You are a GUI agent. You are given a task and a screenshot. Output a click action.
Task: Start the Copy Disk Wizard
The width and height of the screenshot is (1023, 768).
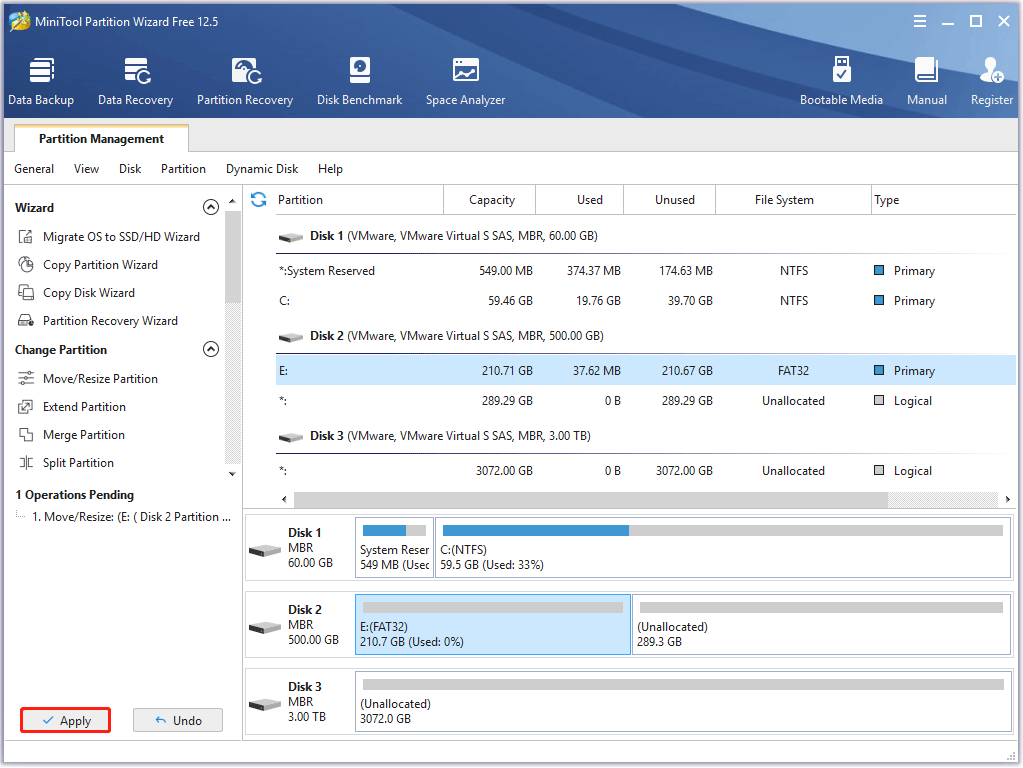pos(76,292)
